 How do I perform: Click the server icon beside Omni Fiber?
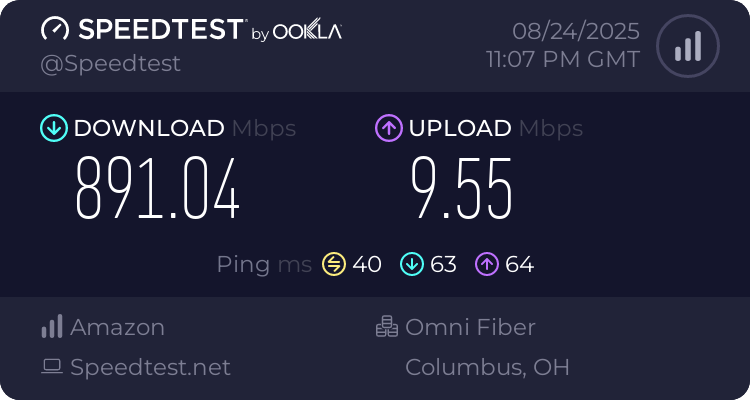(x=386, y=327)
